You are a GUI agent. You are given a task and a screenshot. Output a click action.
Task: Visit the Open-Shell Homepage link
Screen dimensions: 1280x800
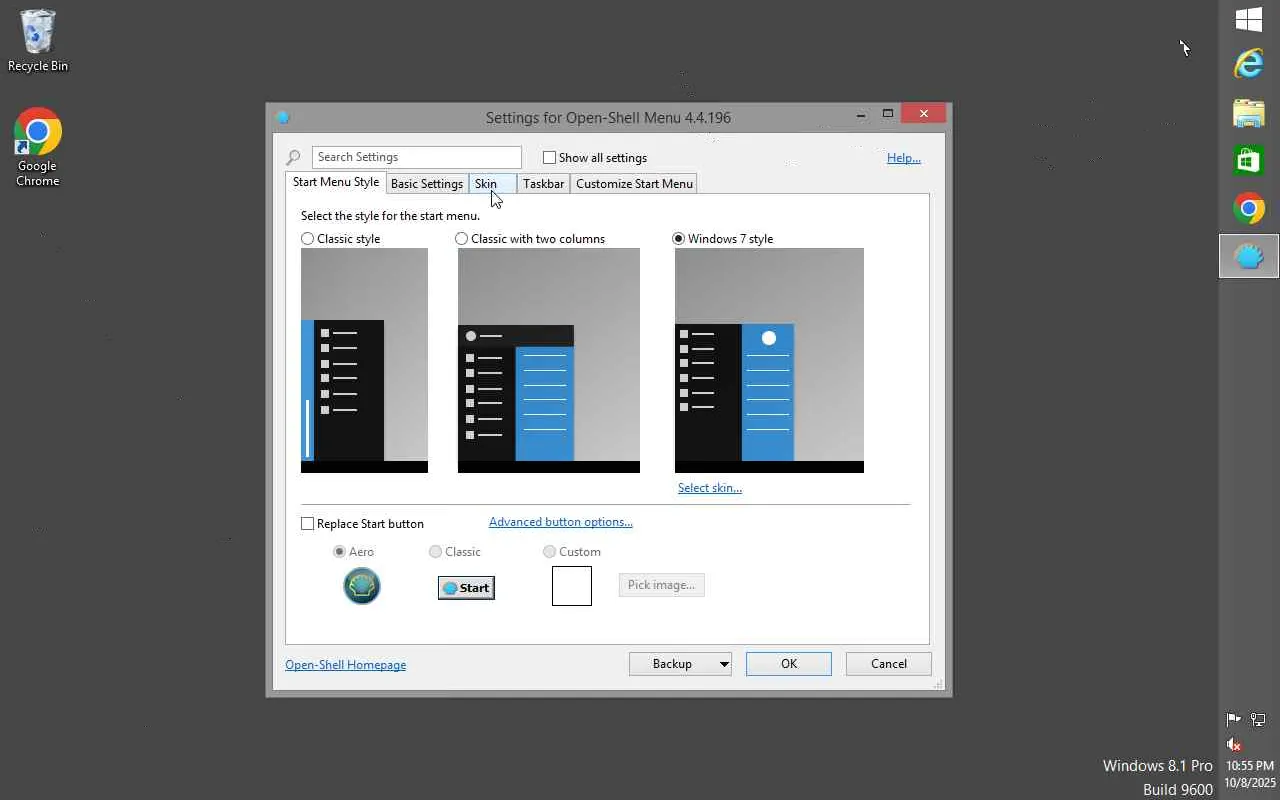tap(346, 665)
